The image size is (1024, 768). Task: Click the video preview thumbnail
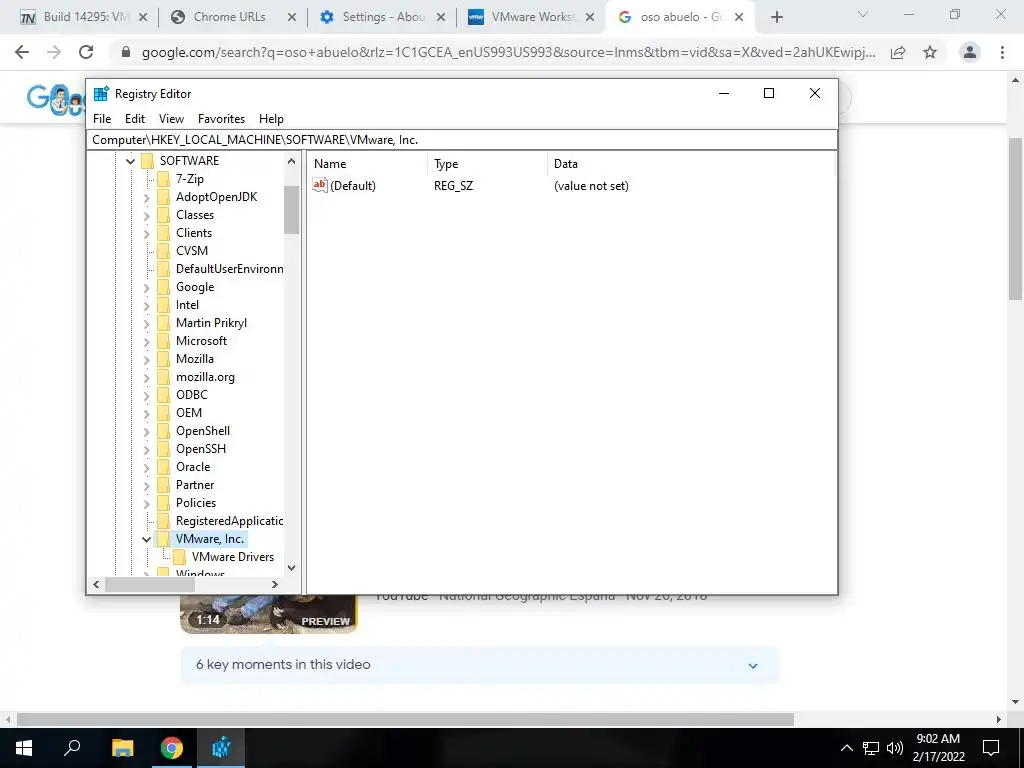coord(269,614)
